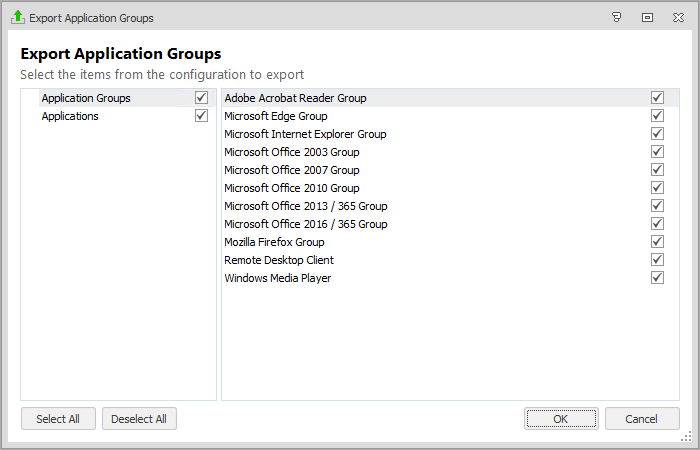Select Application Groups in left panel
700x450 pixels.
85,98
